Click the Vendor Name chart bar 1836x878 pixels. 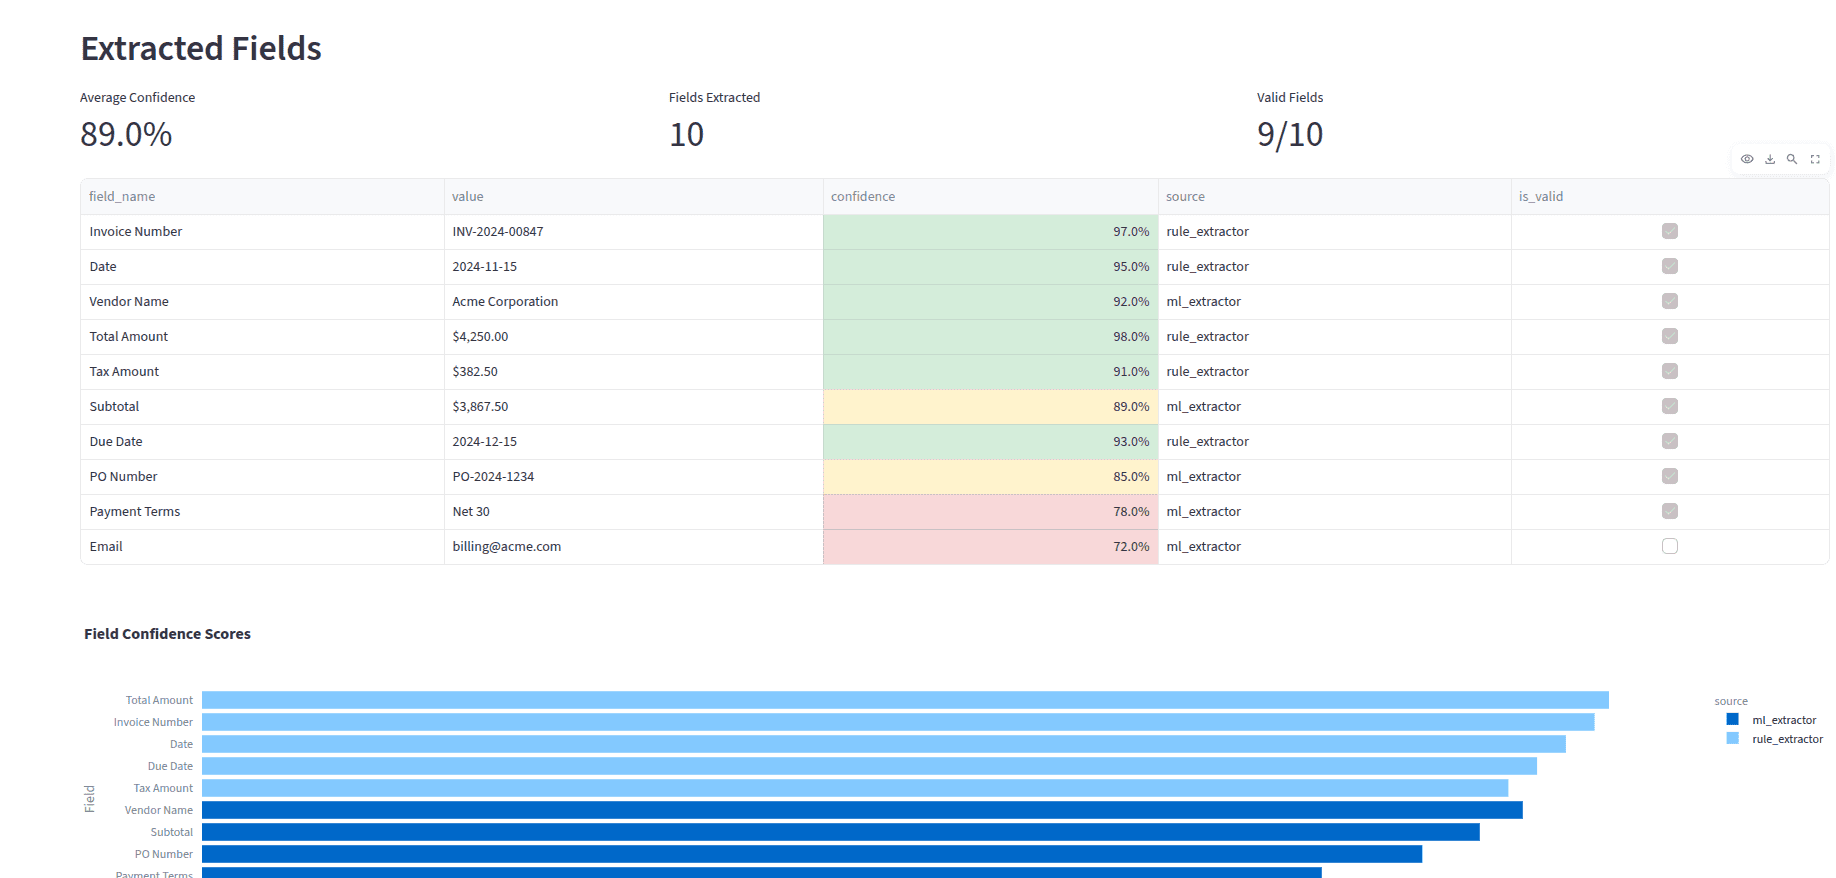pos(861,810)
